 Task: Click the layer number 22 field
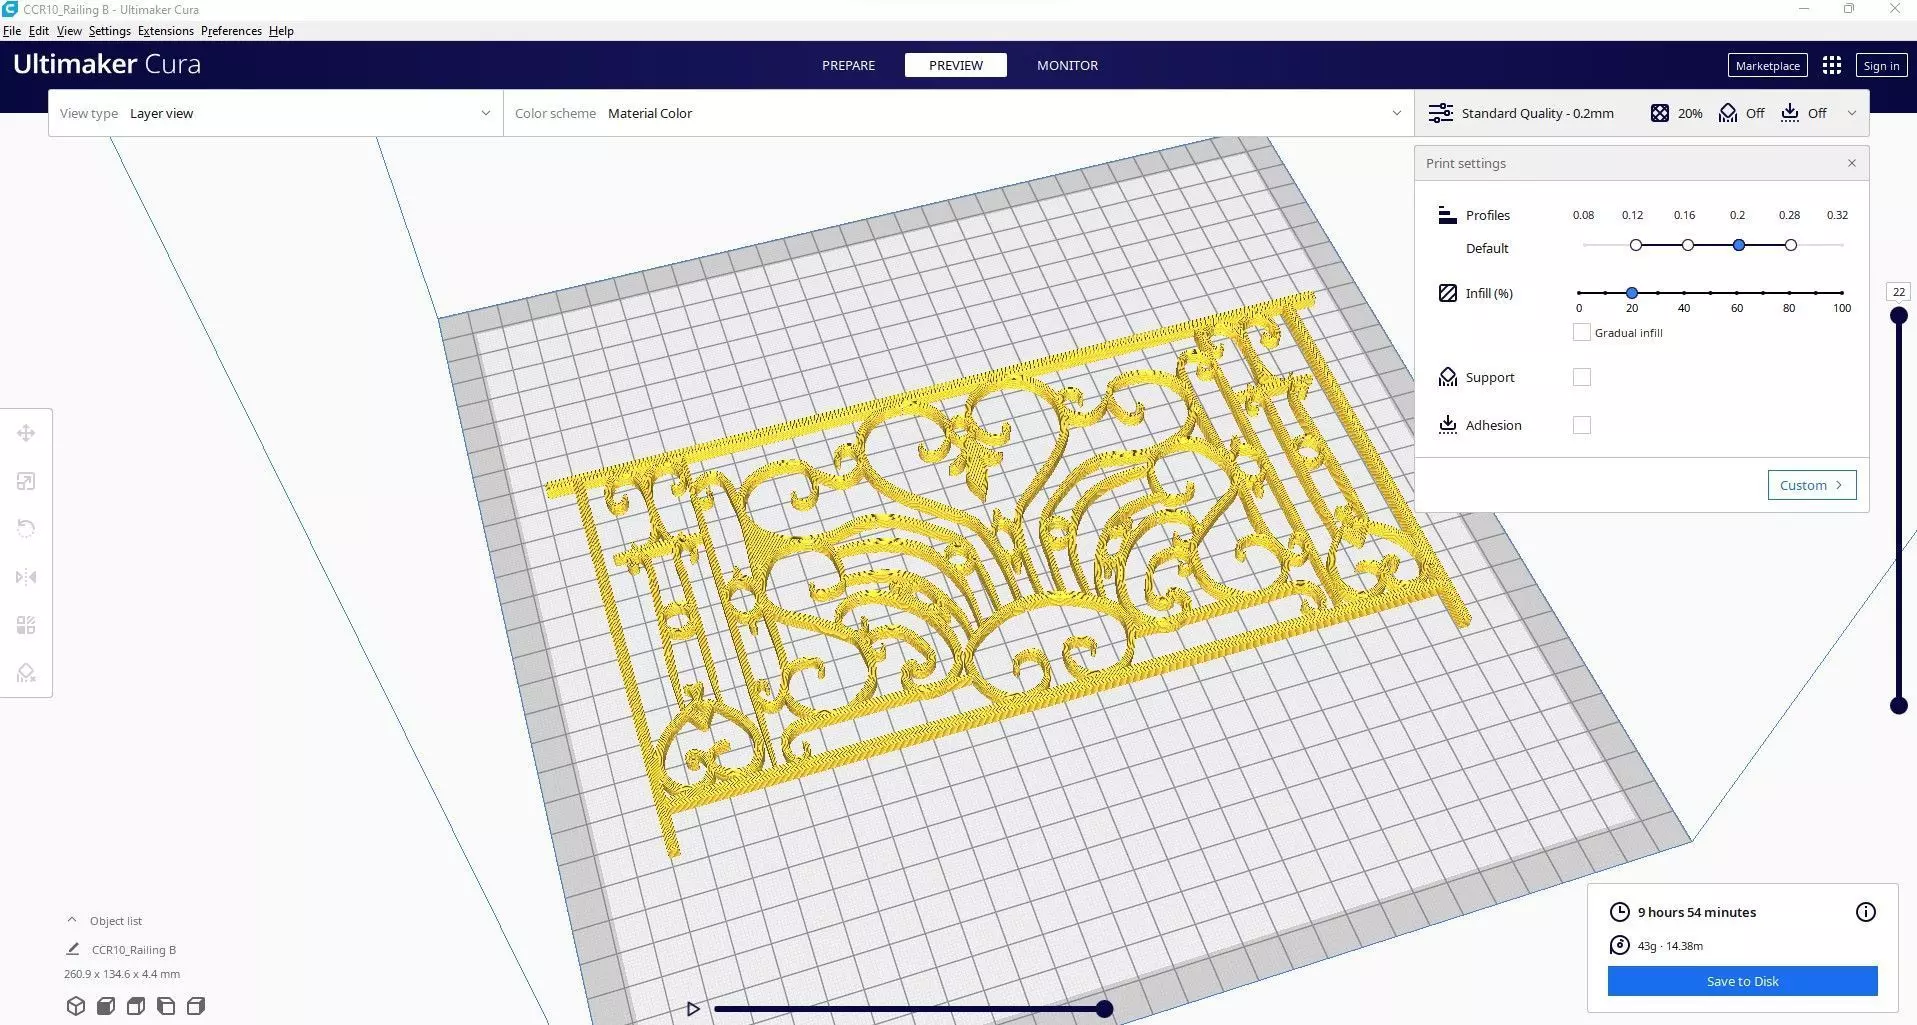click(x=1898, y=292)
